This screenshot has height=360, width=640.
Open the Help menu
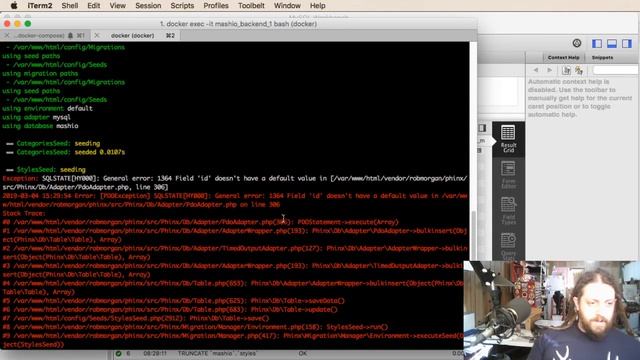[x=318, y=6]
